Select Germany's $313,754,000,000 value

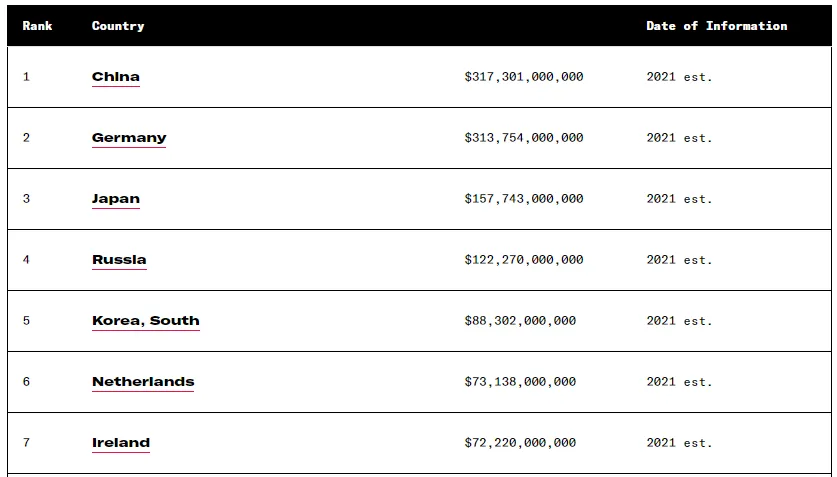pos(524,138)
